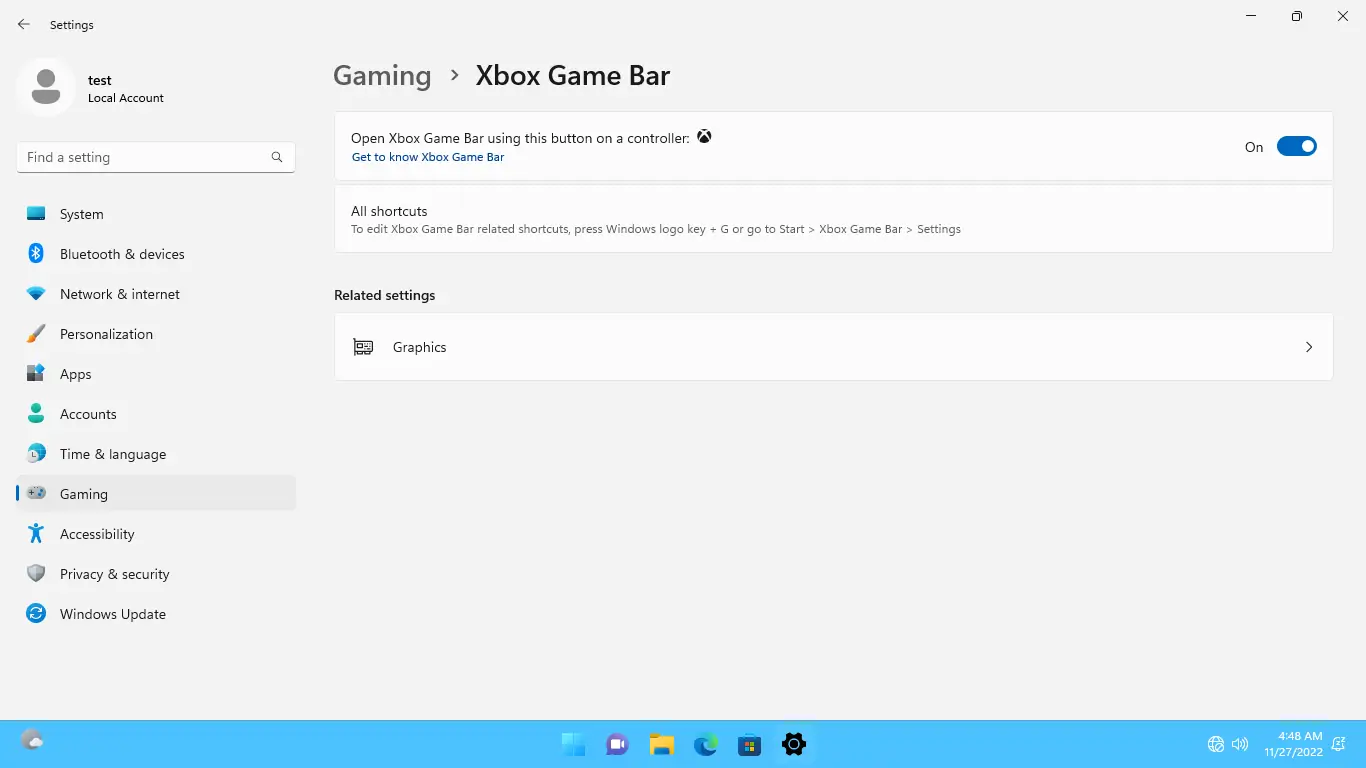Viewport: 1366px width, 768px height.
Task: Open Accessibility settings
Action: (x=156, y=534)
